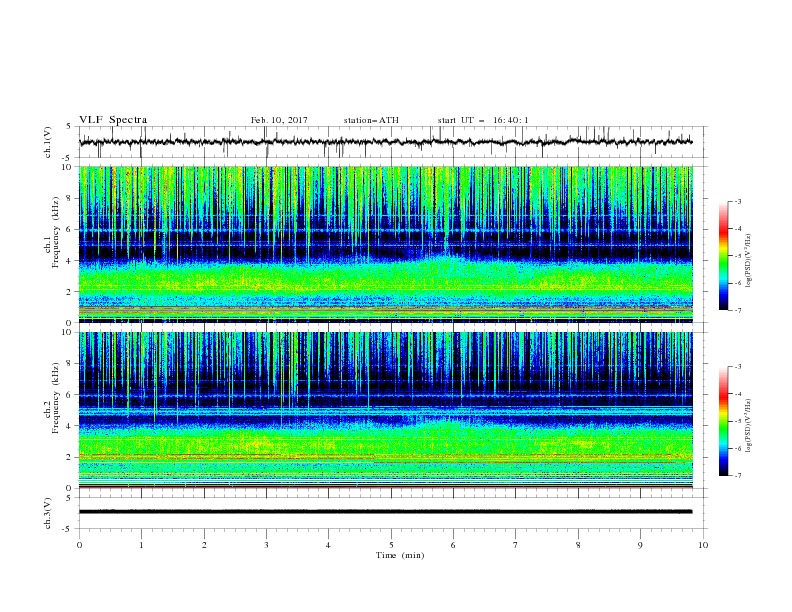
Task: Click the 'ch.1(V)' axis label
Action: coord(48,142)
